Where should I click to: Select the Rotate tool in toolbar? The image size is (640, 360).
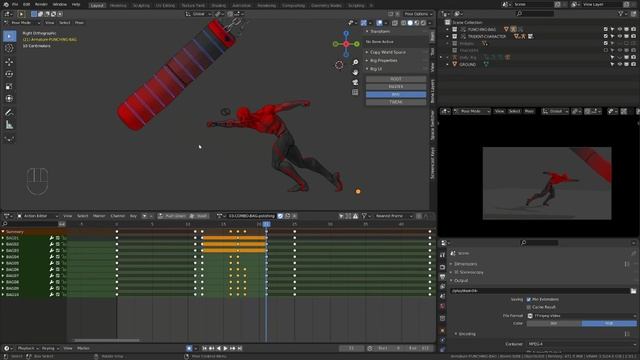pyautogui.click(x=9, y=74)
